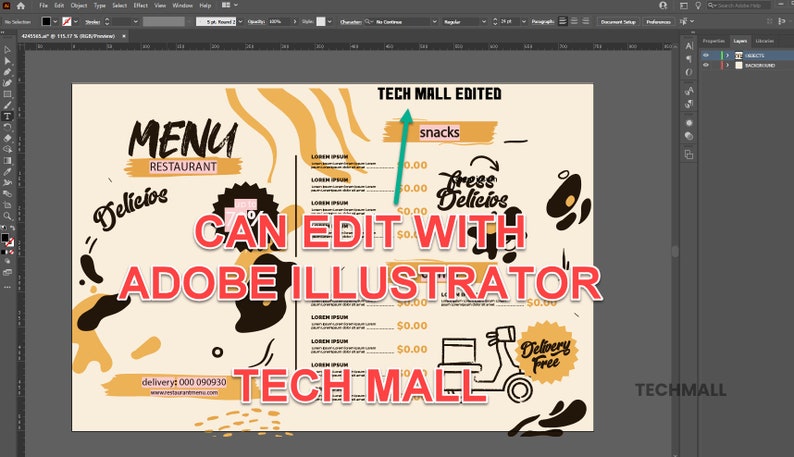Screen dimensions: 794x457
Task: Hide the BACKGROUND layer
Action: pos(706,65)
